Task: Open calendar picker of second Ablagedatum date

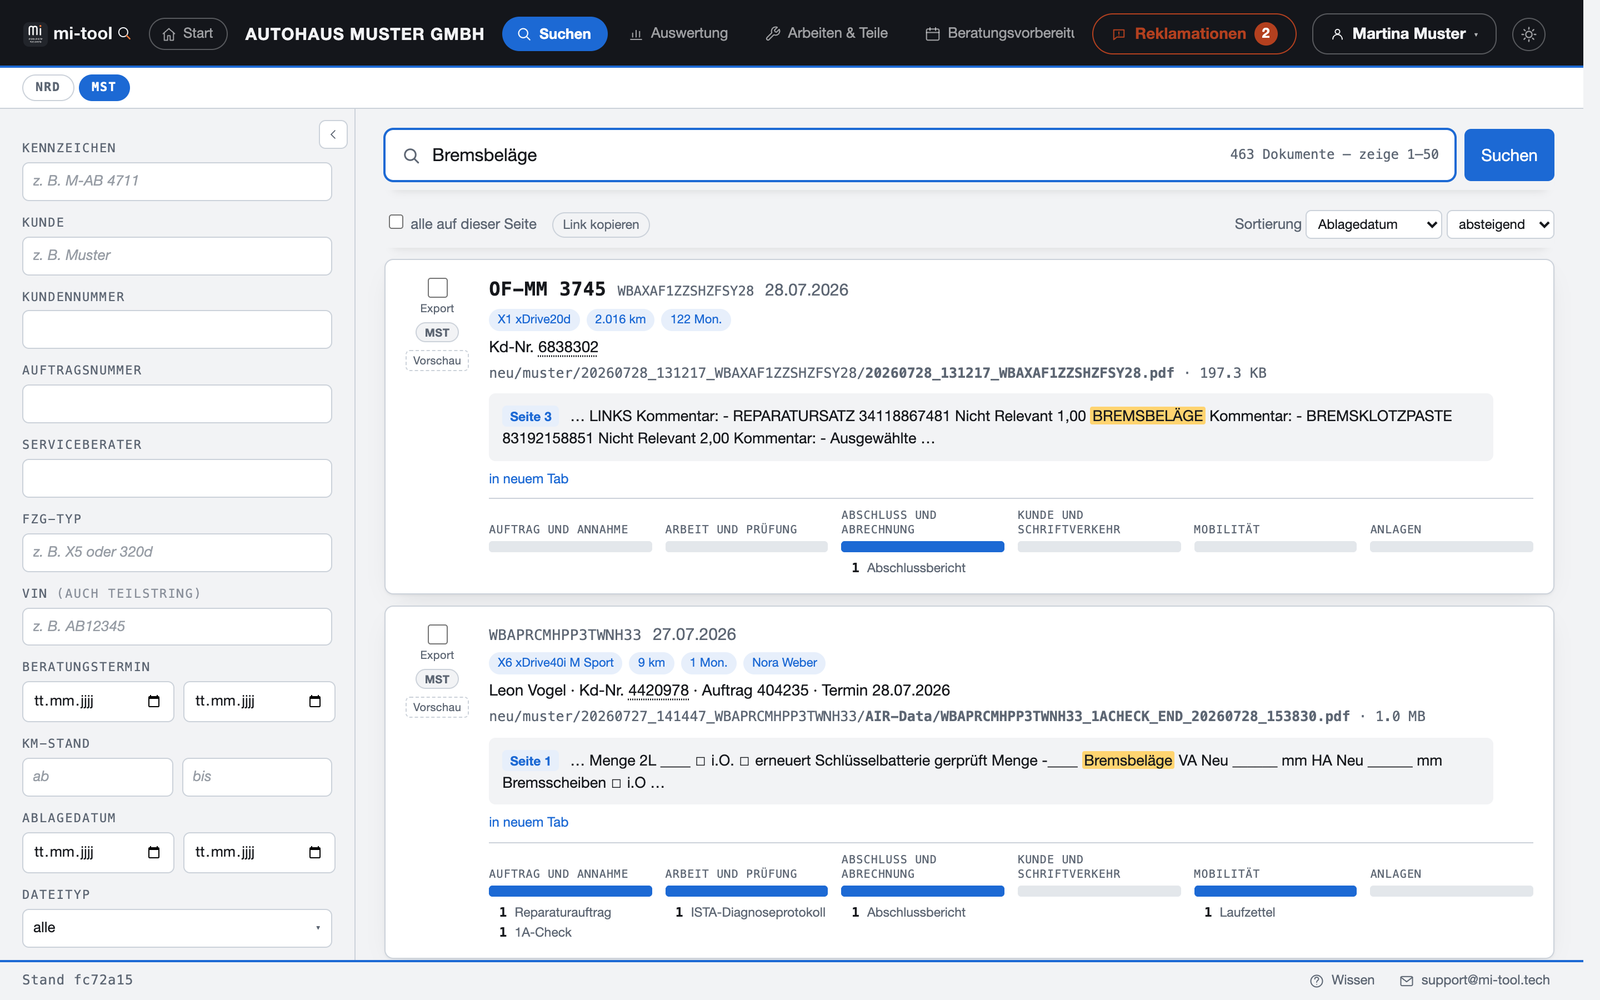Action: [x=315, y=852]
